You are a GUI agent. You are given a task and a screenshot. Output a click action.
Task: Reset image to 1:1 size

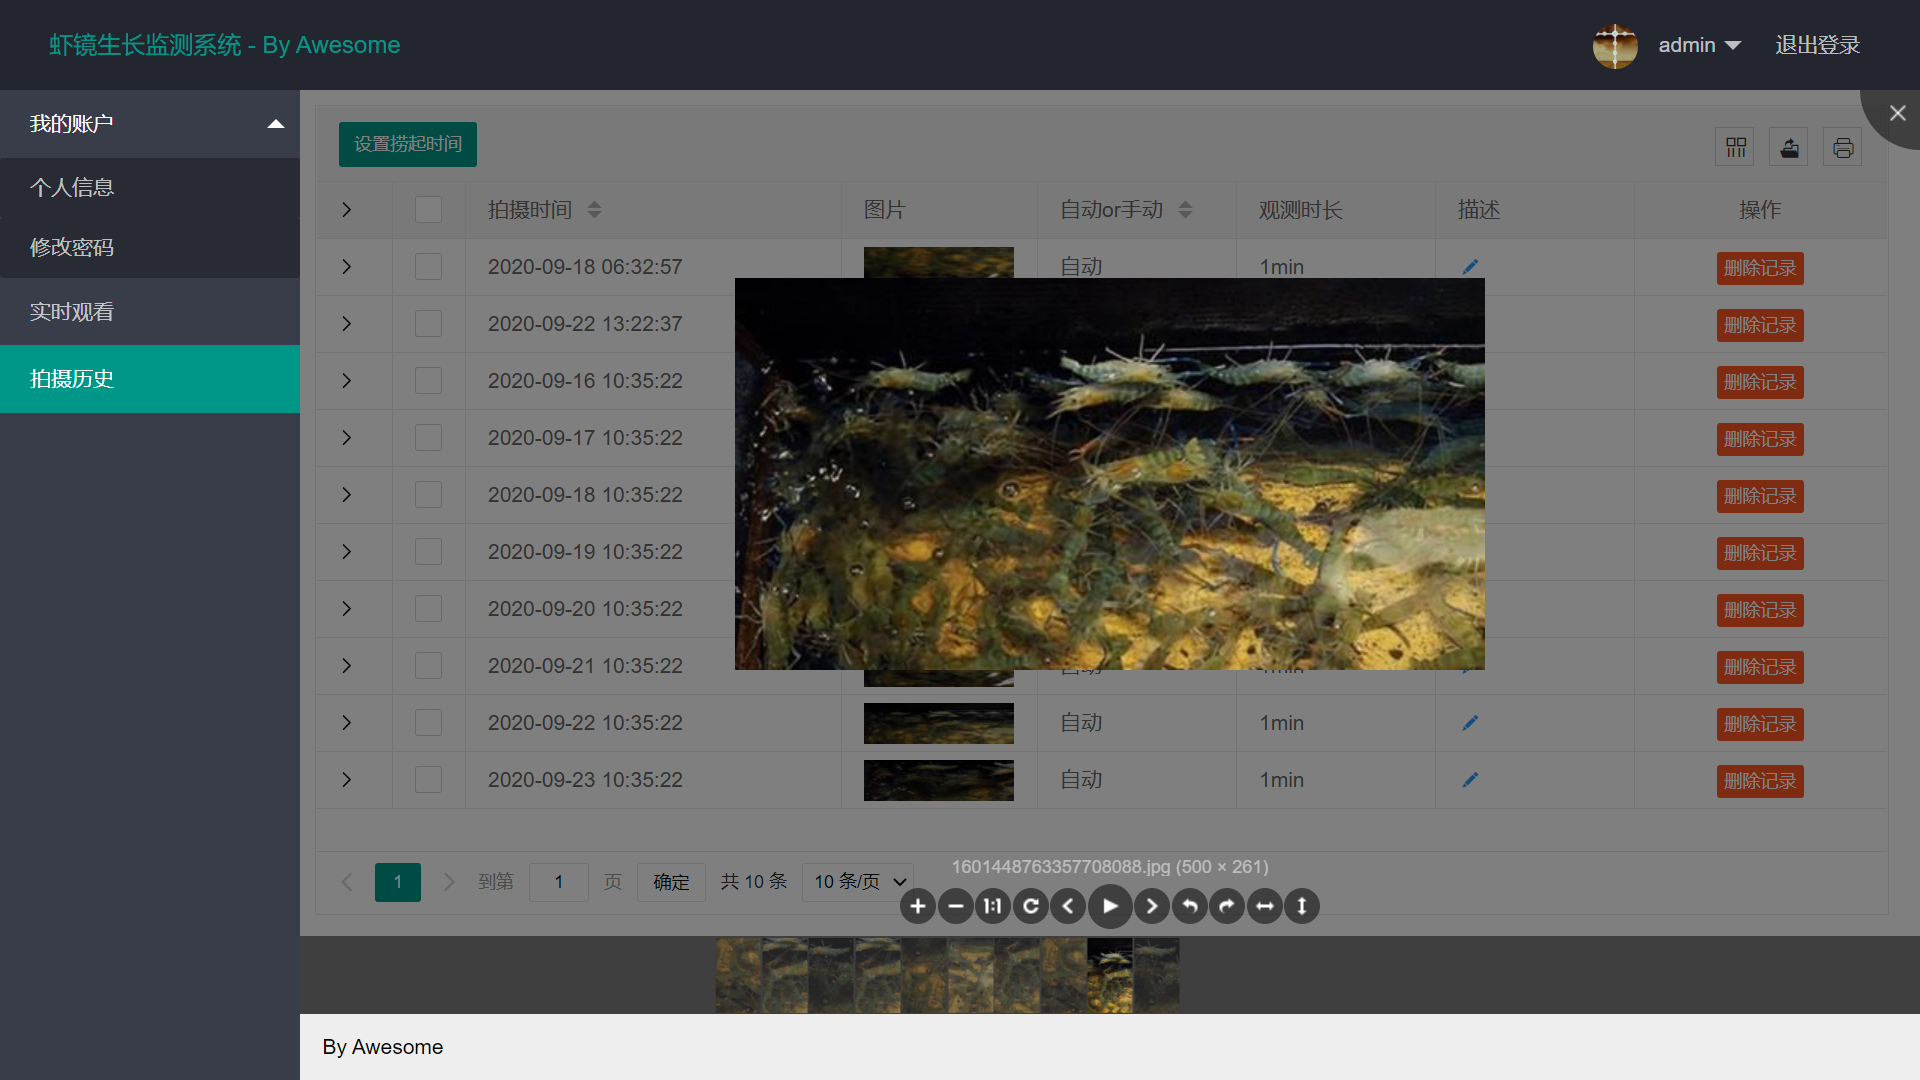click(992, 906)
